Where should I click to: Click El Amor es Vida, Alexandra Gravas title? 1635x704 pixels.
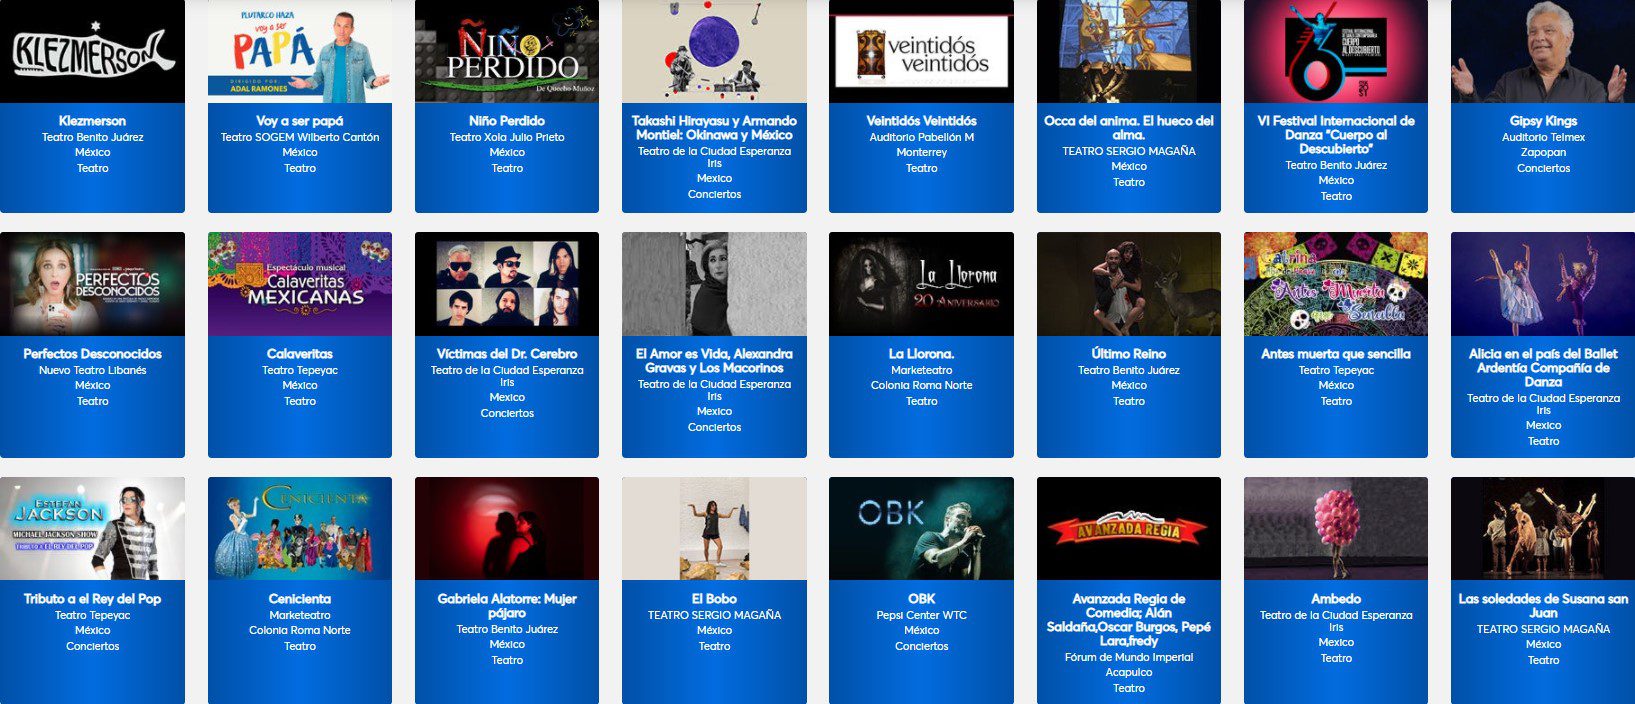point(714,361)
